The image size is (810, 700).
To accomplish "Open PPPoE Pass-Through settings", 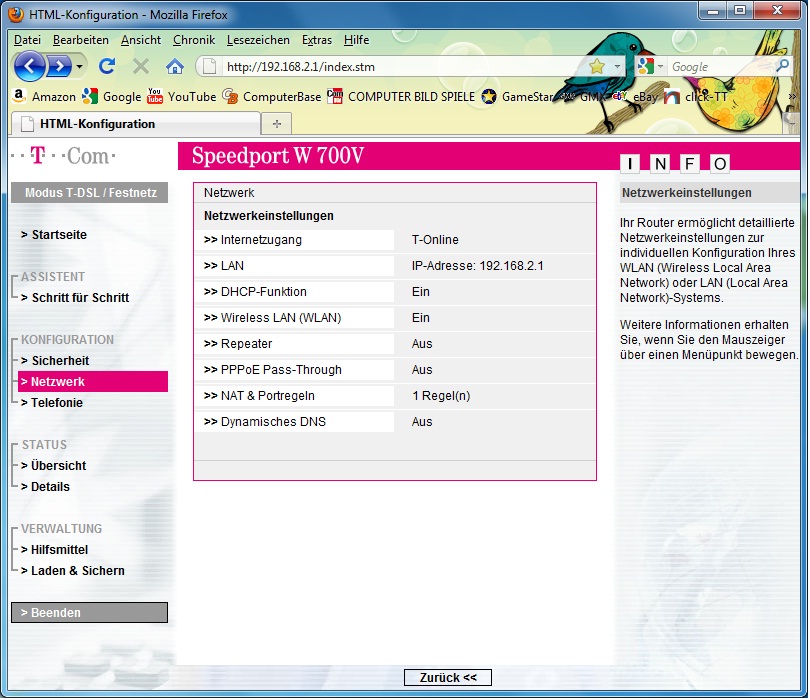I will click(x=294, y=370).
